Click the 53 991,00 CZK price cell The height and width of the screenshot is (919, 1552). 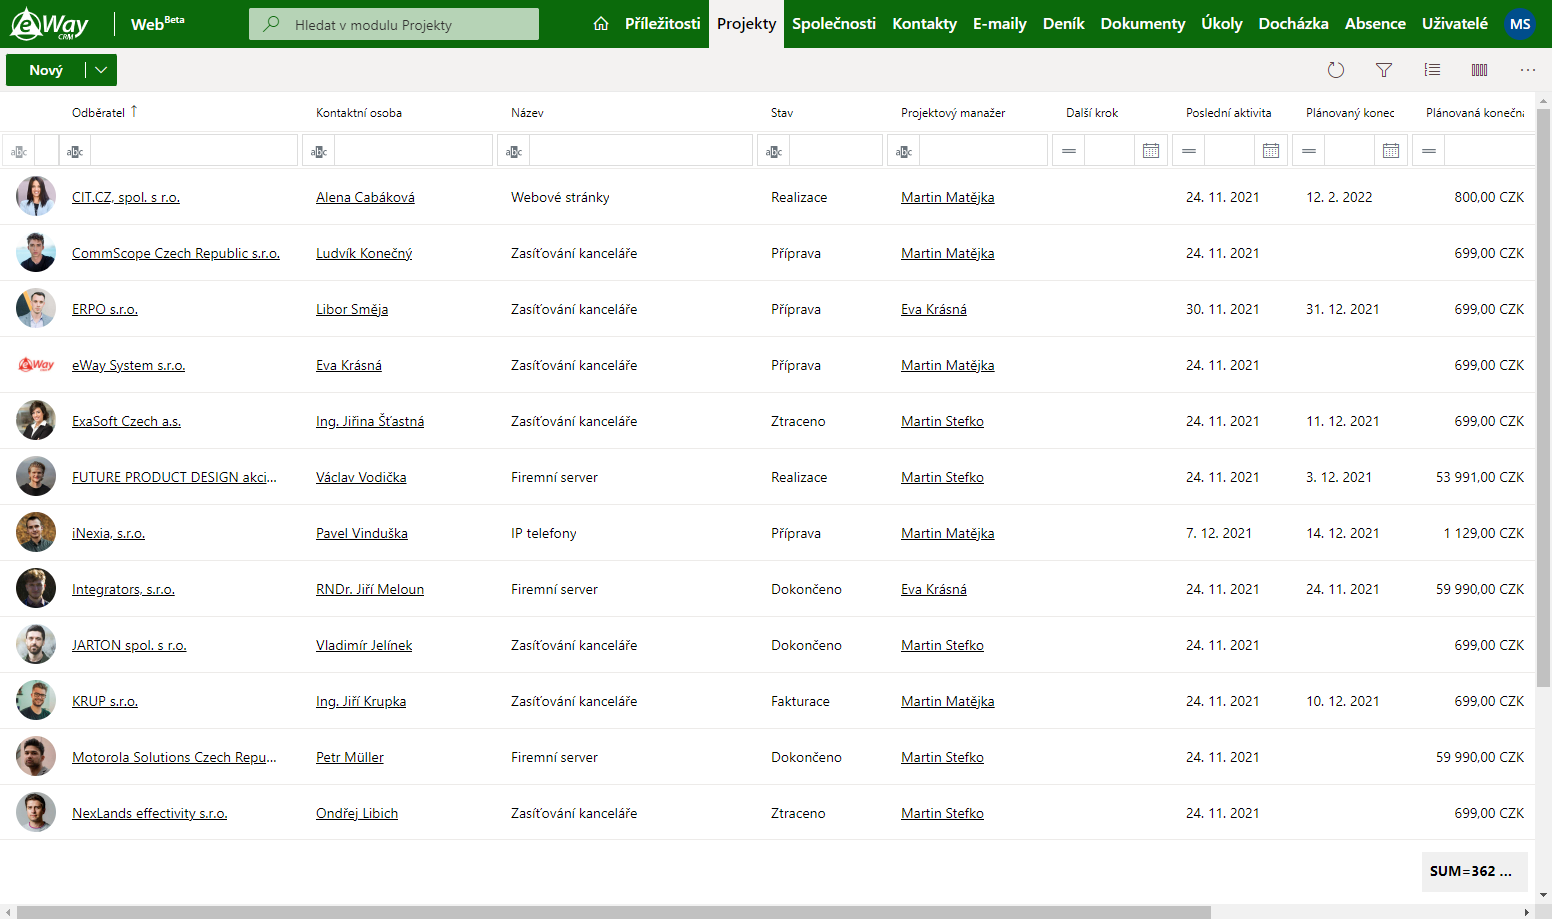point(1480,478)
